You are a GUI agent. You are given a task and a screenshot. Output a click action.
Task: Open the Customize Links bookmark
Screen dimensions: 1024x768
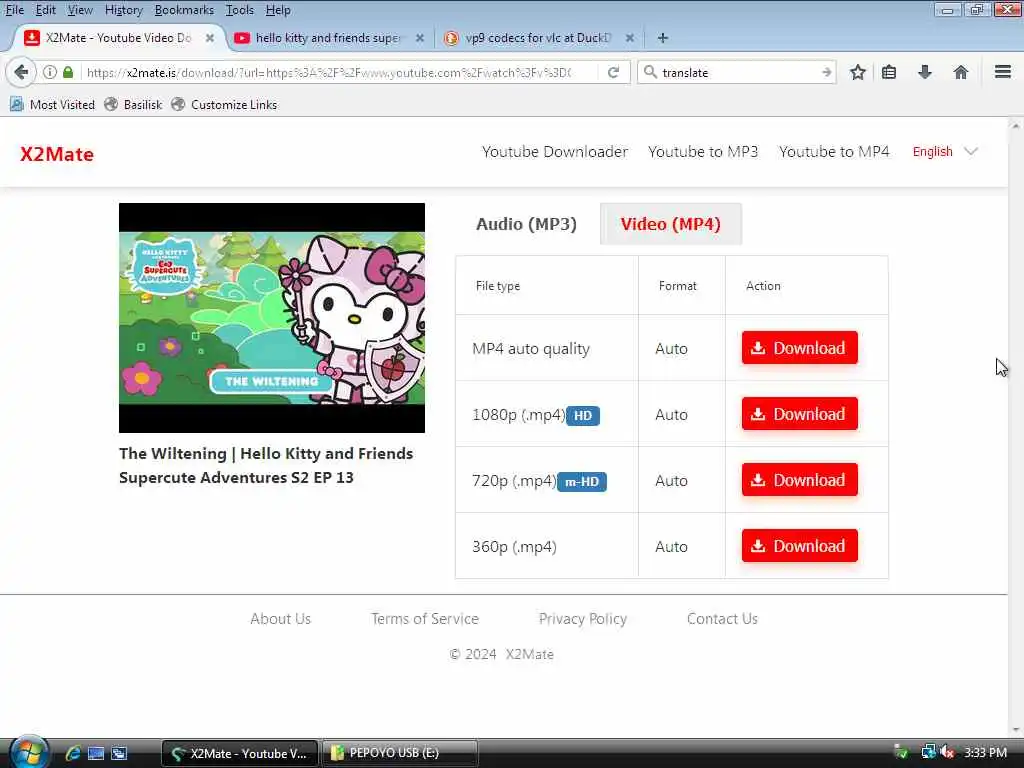pos(224,104)
